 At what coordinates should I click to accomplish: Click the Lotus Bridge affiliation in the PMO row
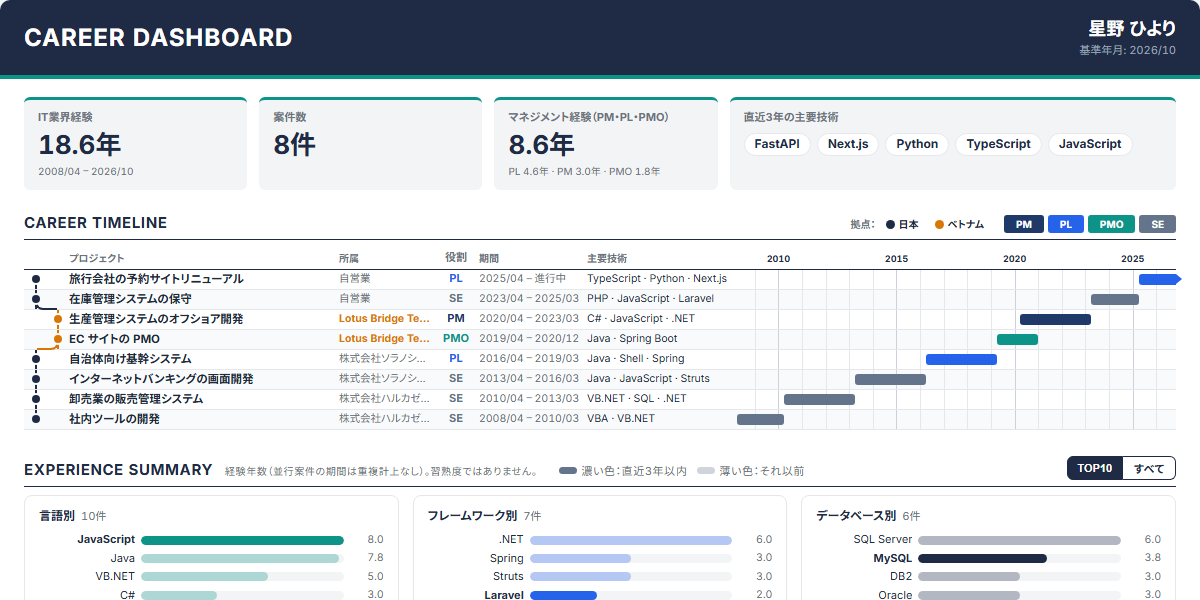(x=385, y=339)
